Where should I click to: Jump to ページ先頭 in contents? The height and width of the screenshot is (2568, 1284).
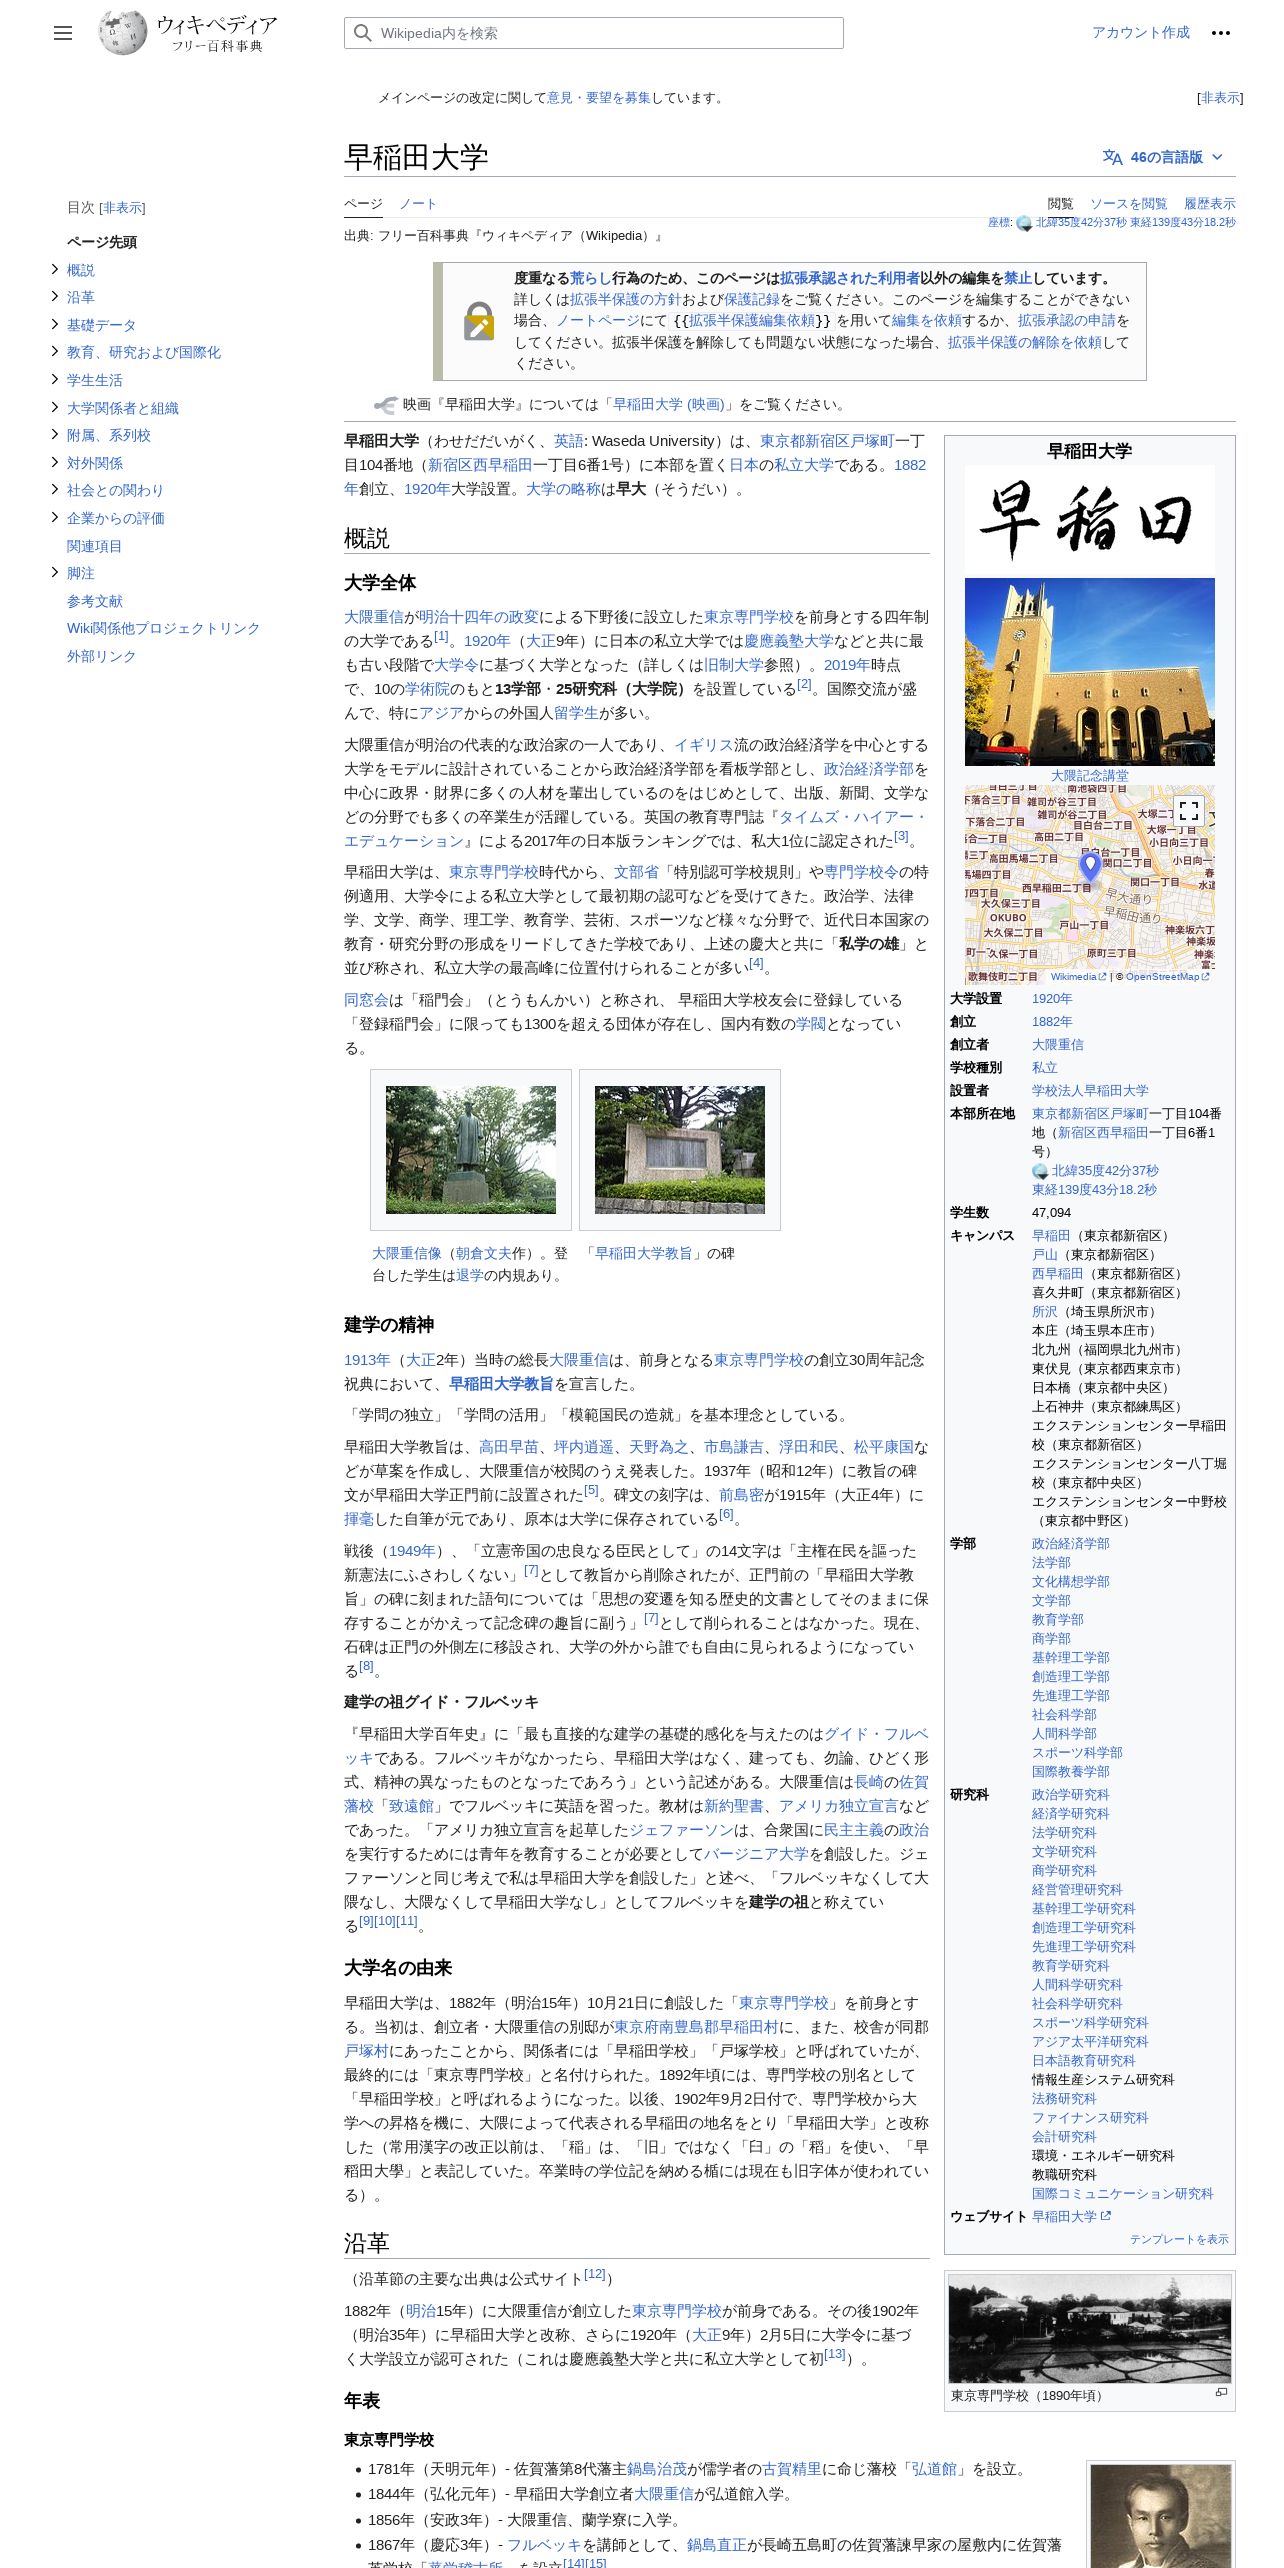pyautogui.click(x=102, y=242)
